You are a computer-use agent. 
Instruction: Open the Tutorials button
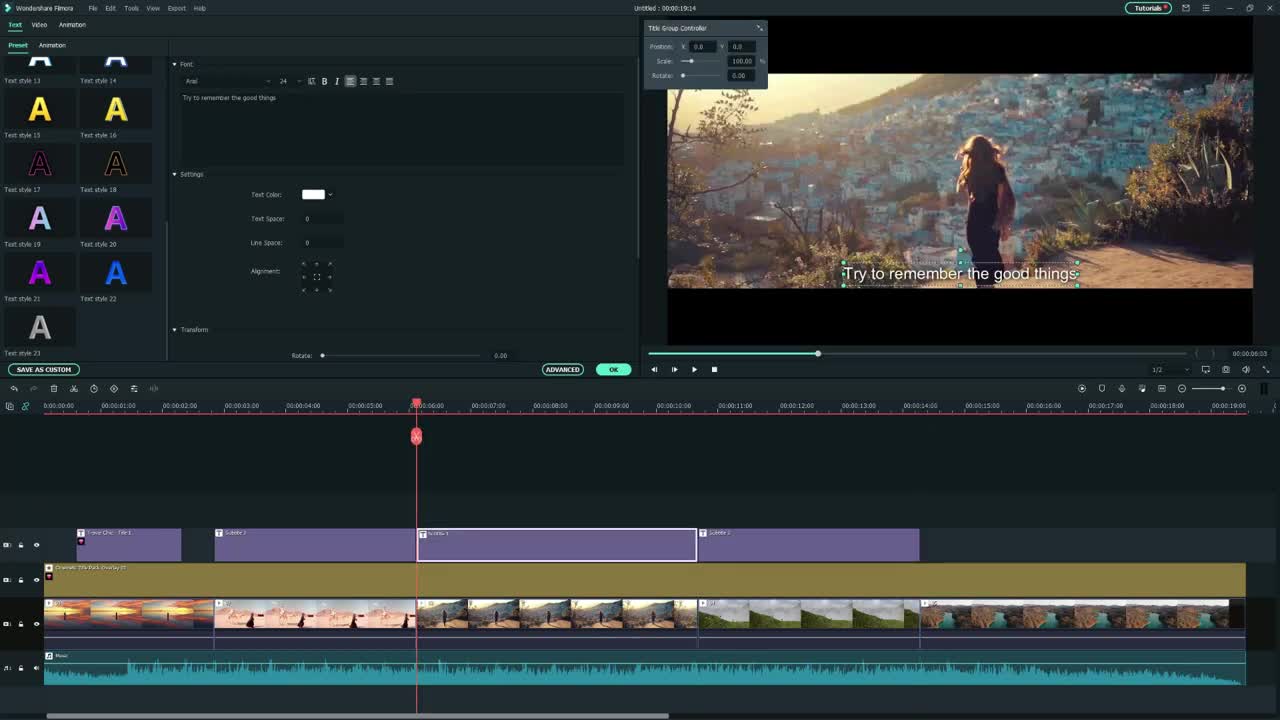1148,8
